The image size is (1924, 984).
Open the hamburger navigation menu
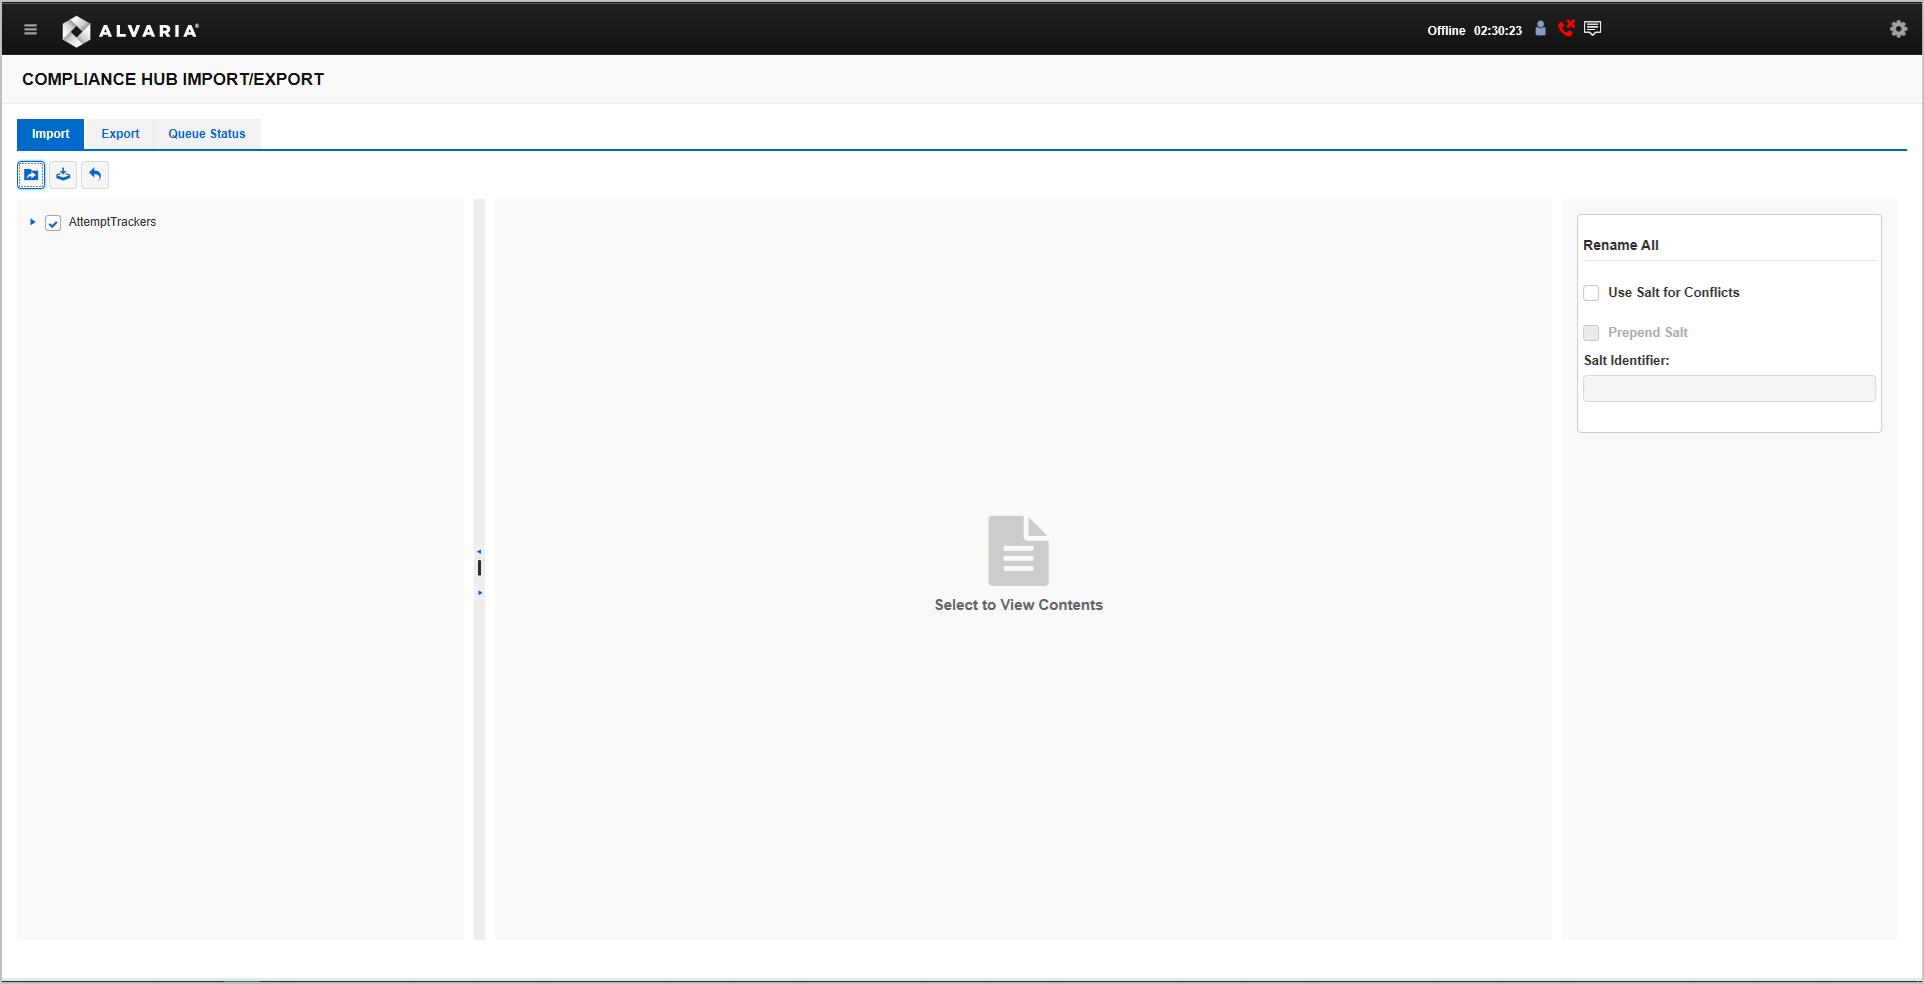[30, 29]
